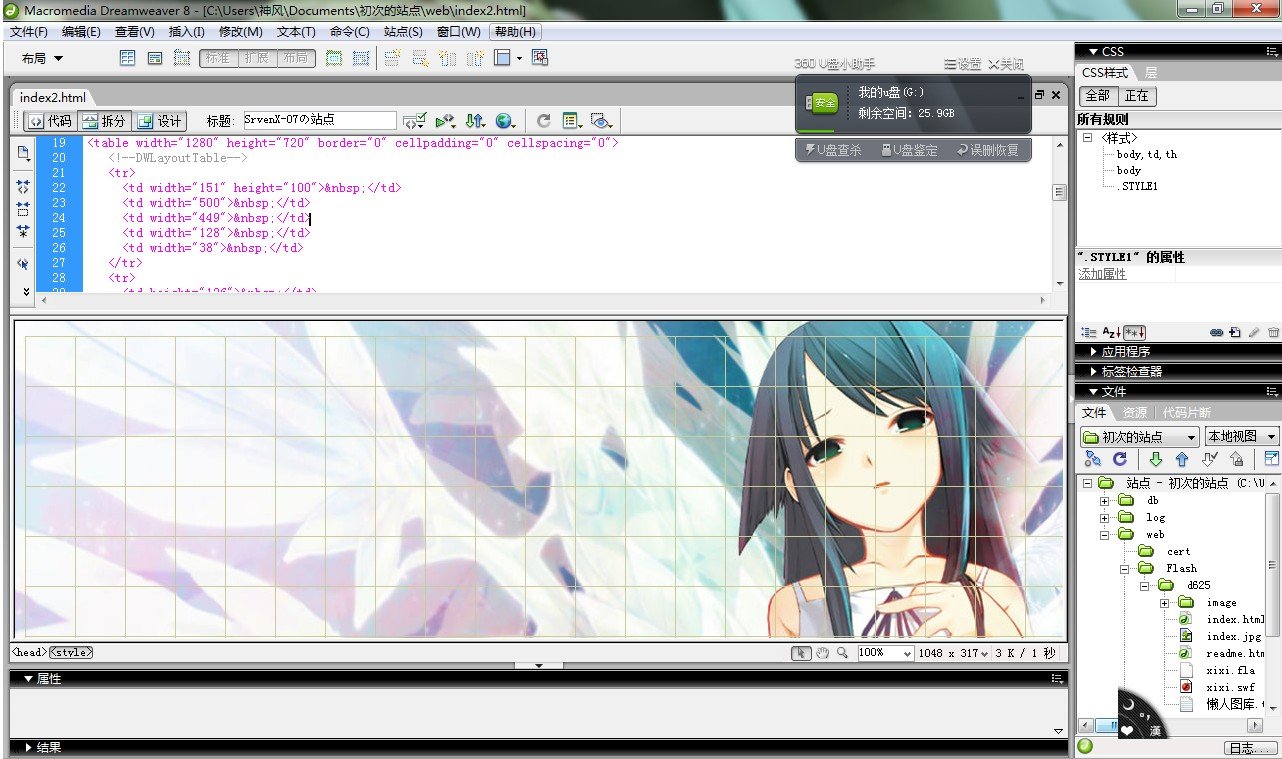
Task: Switch to the 资源 tab in Files panel
Action: [x=1136, y=411]
